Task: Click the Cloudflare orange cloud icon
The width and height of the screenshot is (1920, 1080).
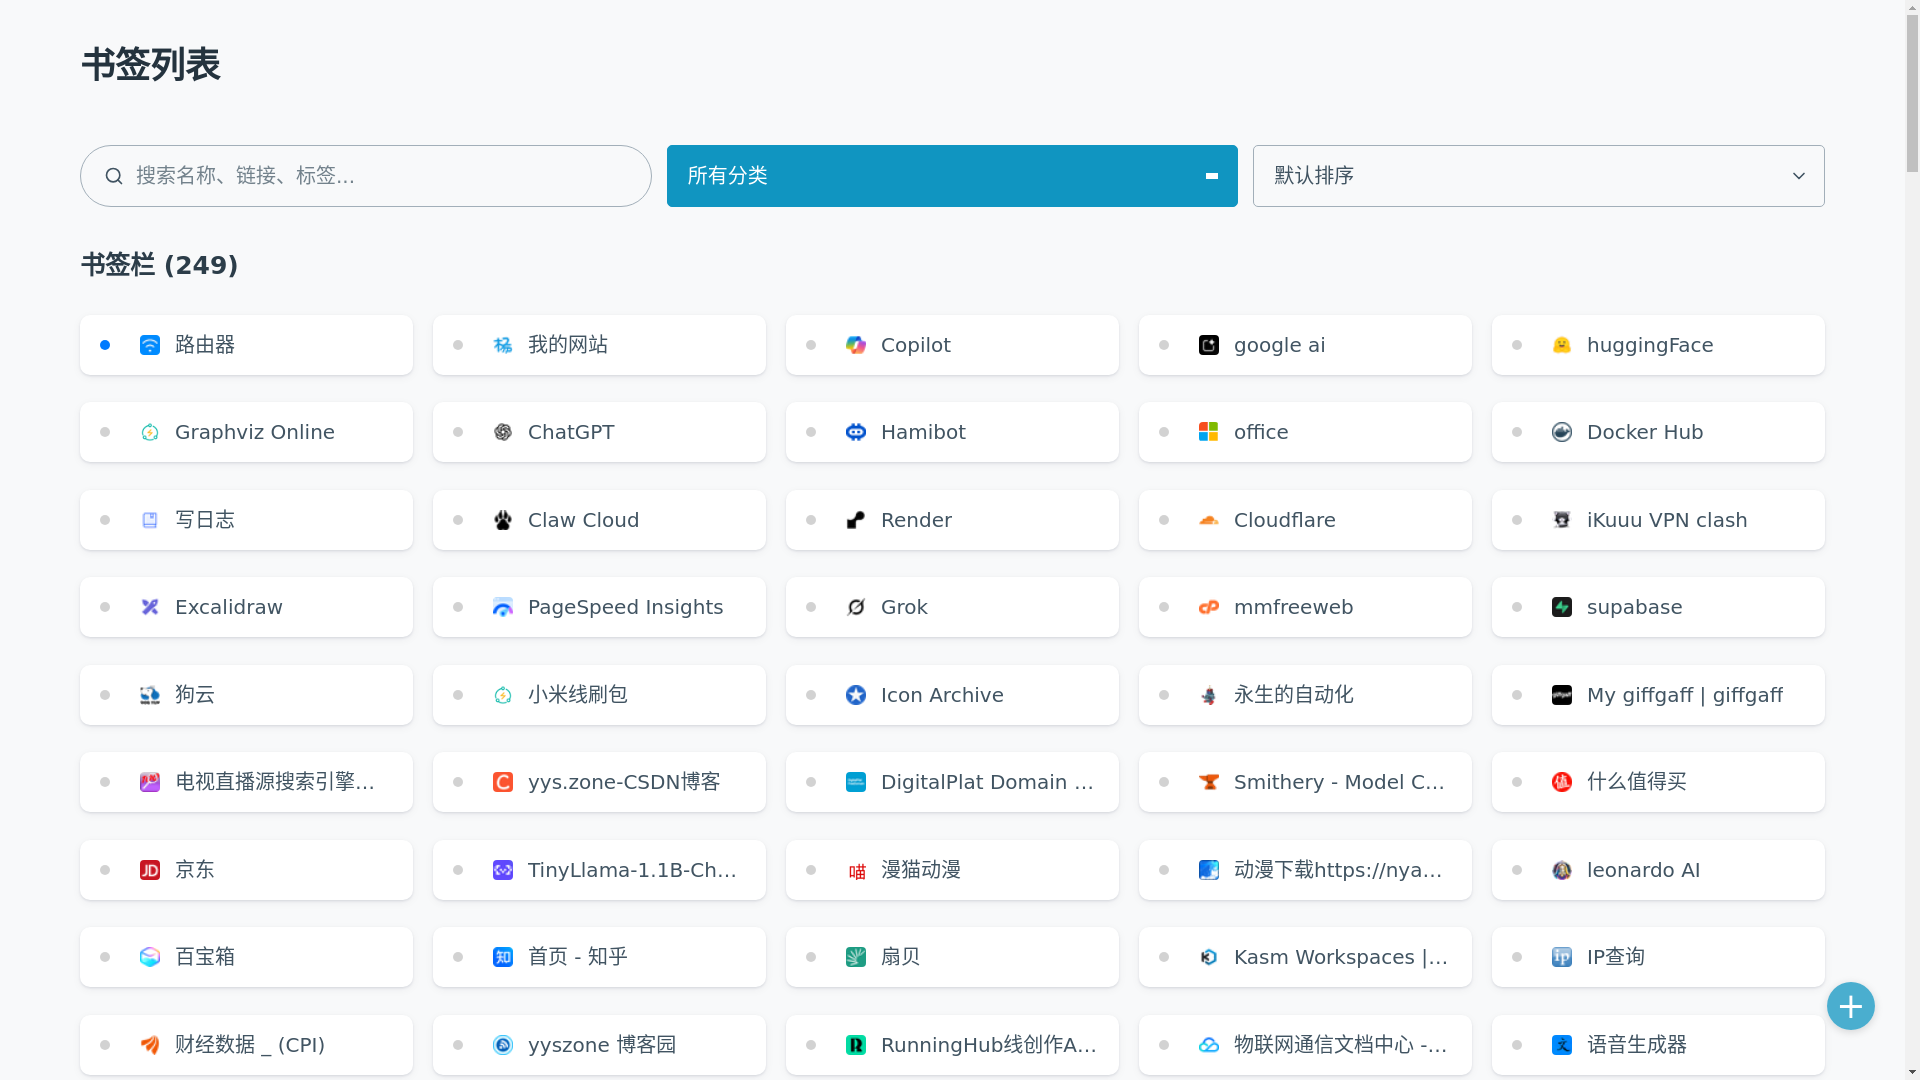Action: (x=1209, y=520)
